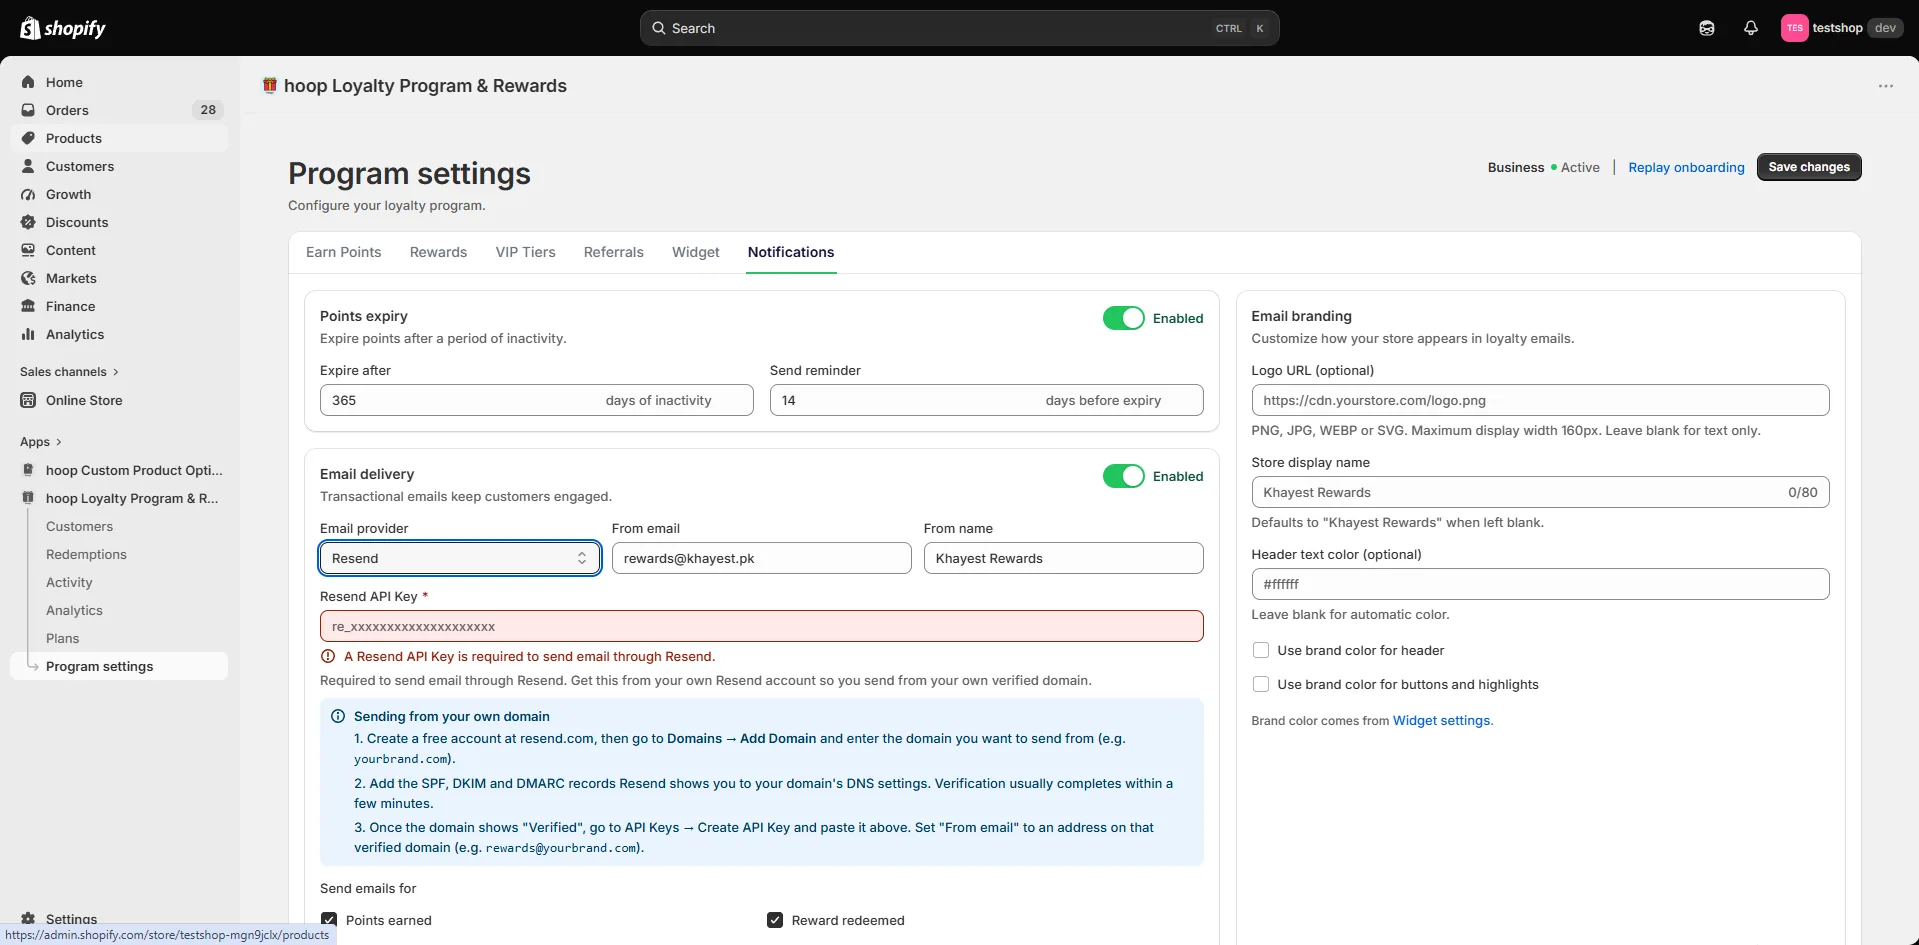Click the info icon beside Sending from your own domain
1919x945 pixels.
click(x=338, y=716)
